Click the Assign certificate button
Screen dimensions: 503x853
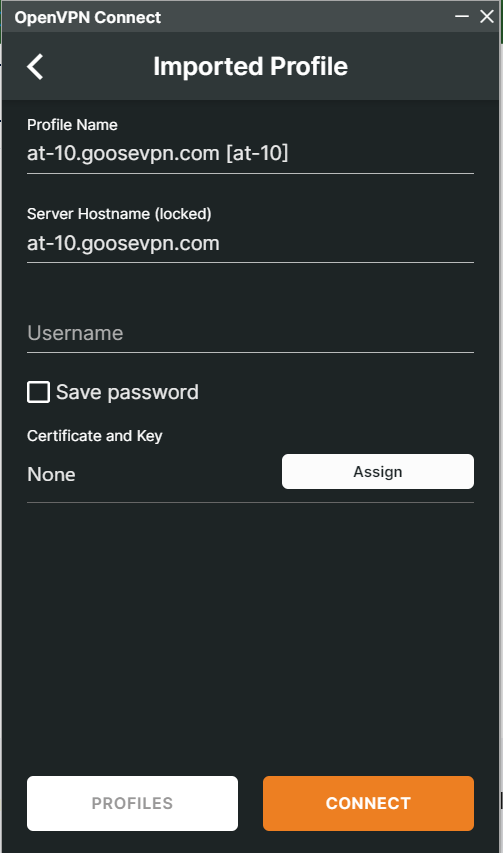tap(378, 472)
